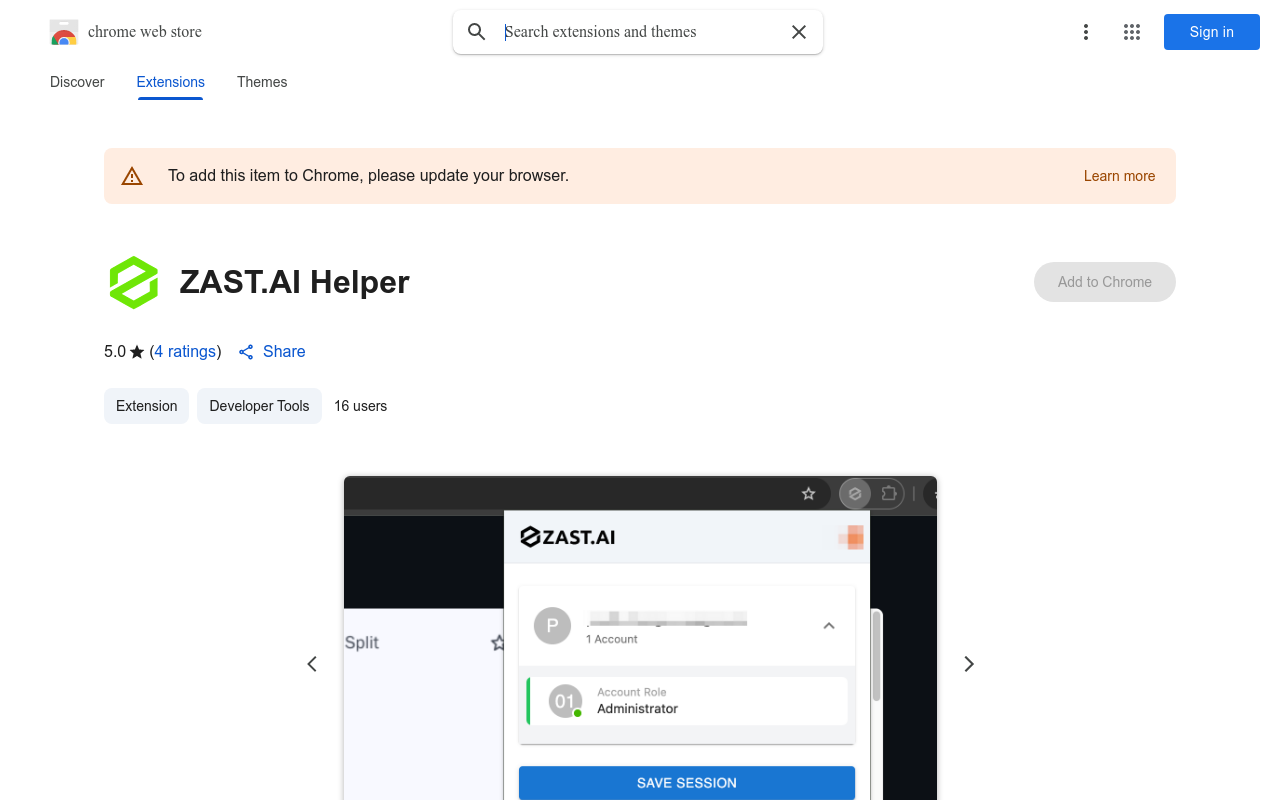This screenshot has width=1280, height=800.
Task: Focus the Search extensions and themes field
Action: point(640,32)
